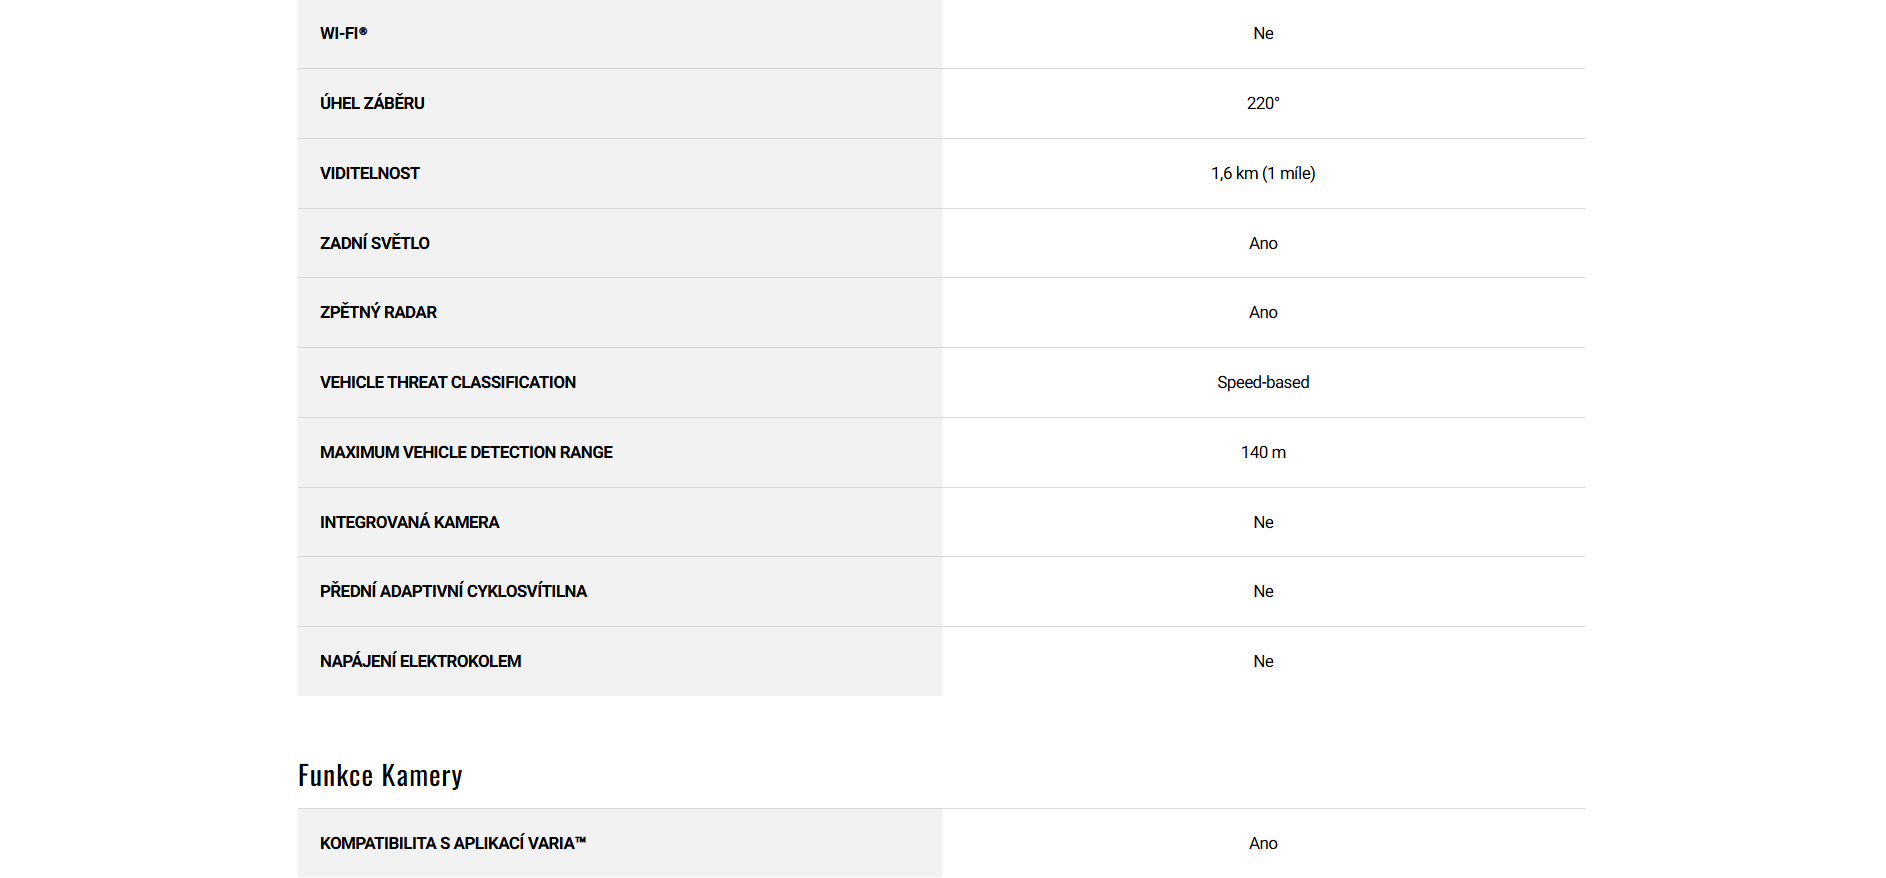Click Ne value for NAPÁJENÍ ELEKTROKOLEM

[x=1263, y=661]
